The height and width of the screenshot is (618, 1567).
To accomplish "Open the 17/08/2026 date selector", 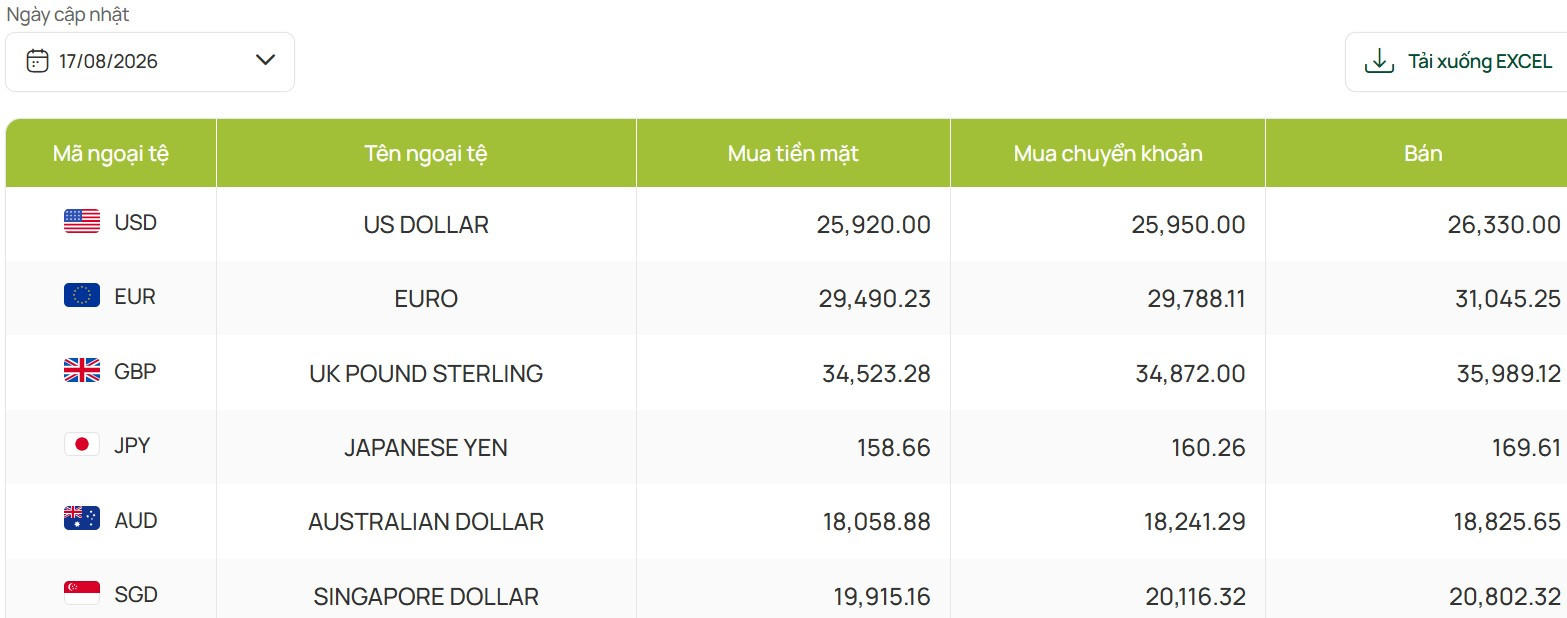I will click(x=150, y=62).
